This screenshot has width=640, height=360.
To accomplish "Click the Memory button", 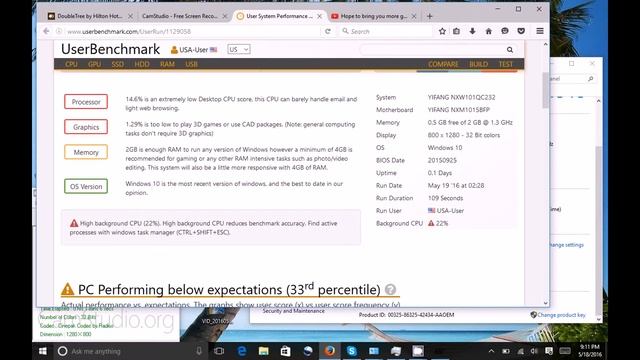I will click(x=86, y=152).
